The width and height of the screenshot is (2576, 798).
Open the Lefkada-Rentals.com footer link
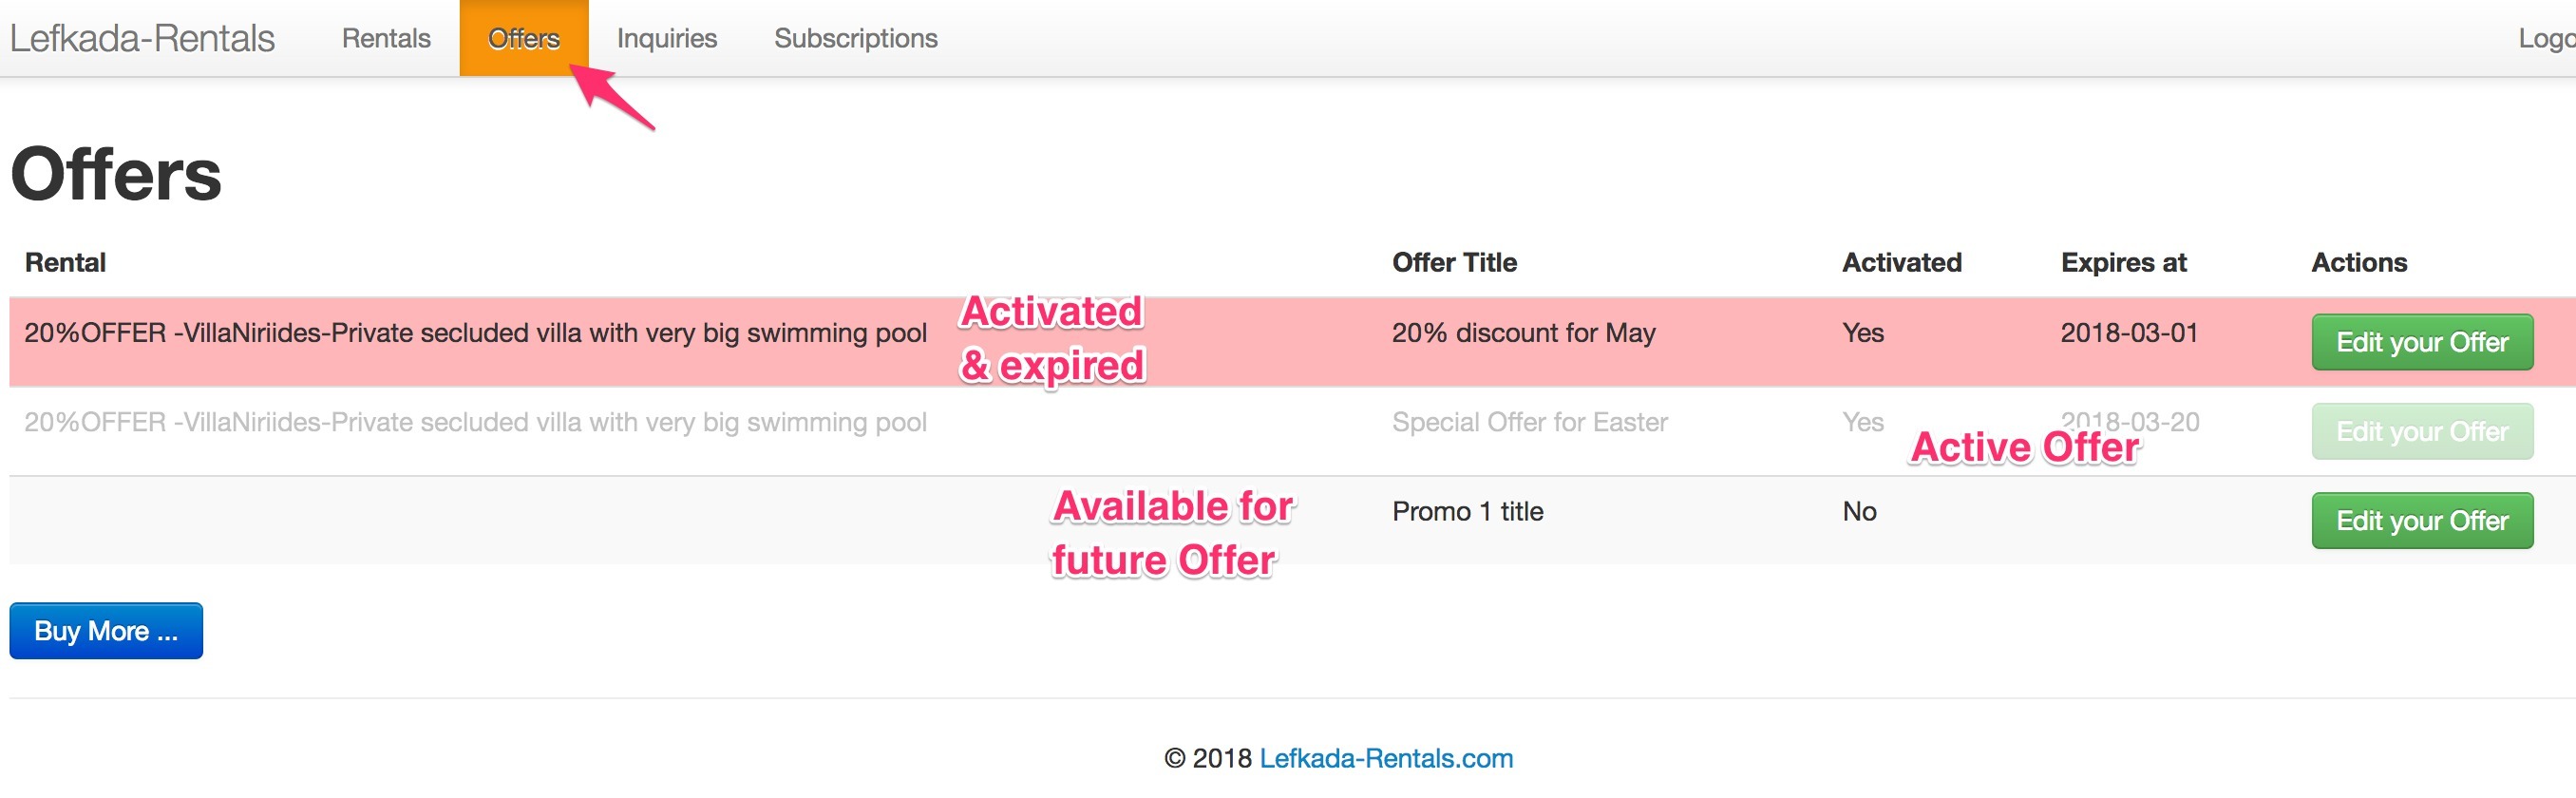(1386, 758)
